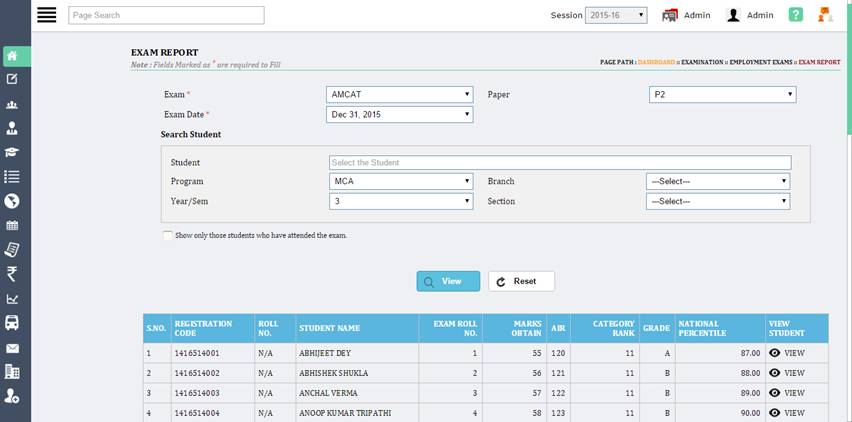Expand the Paper dropdown showing P2
Image resolution: width=852 pixels, height=422 pixels.
pos(722,94)
